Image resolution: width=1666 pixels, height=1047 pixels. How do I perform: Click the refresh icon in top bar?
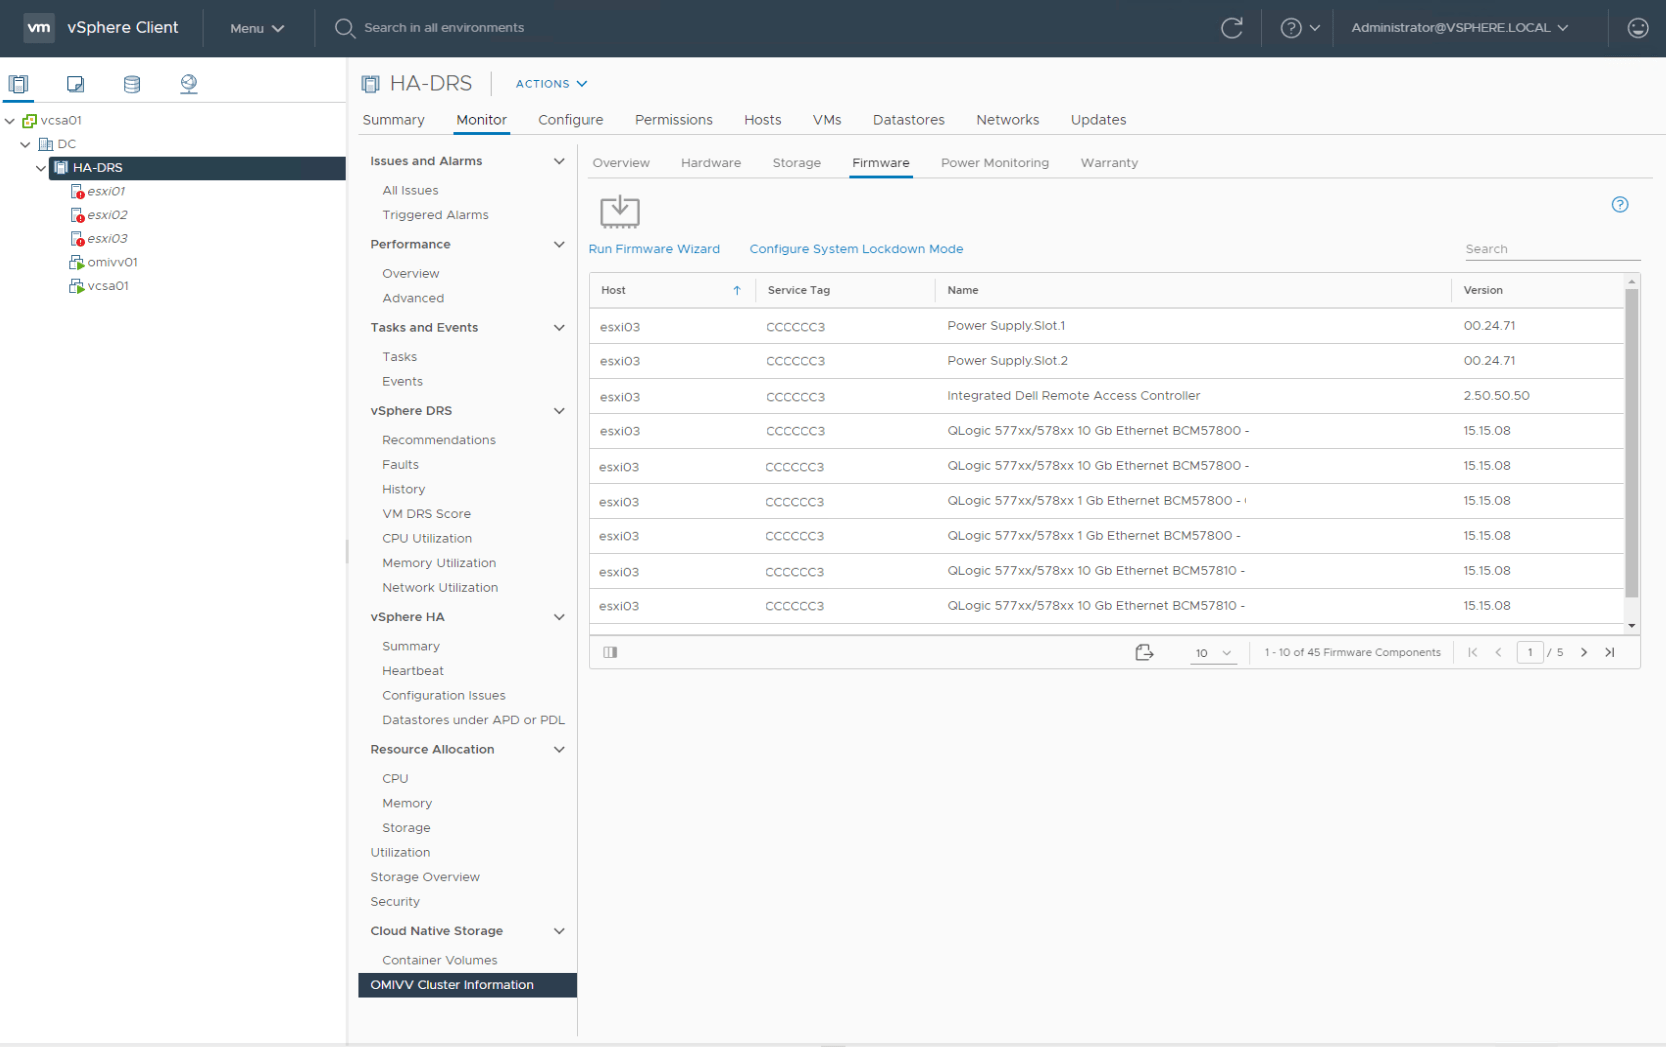pos(1232,28)
